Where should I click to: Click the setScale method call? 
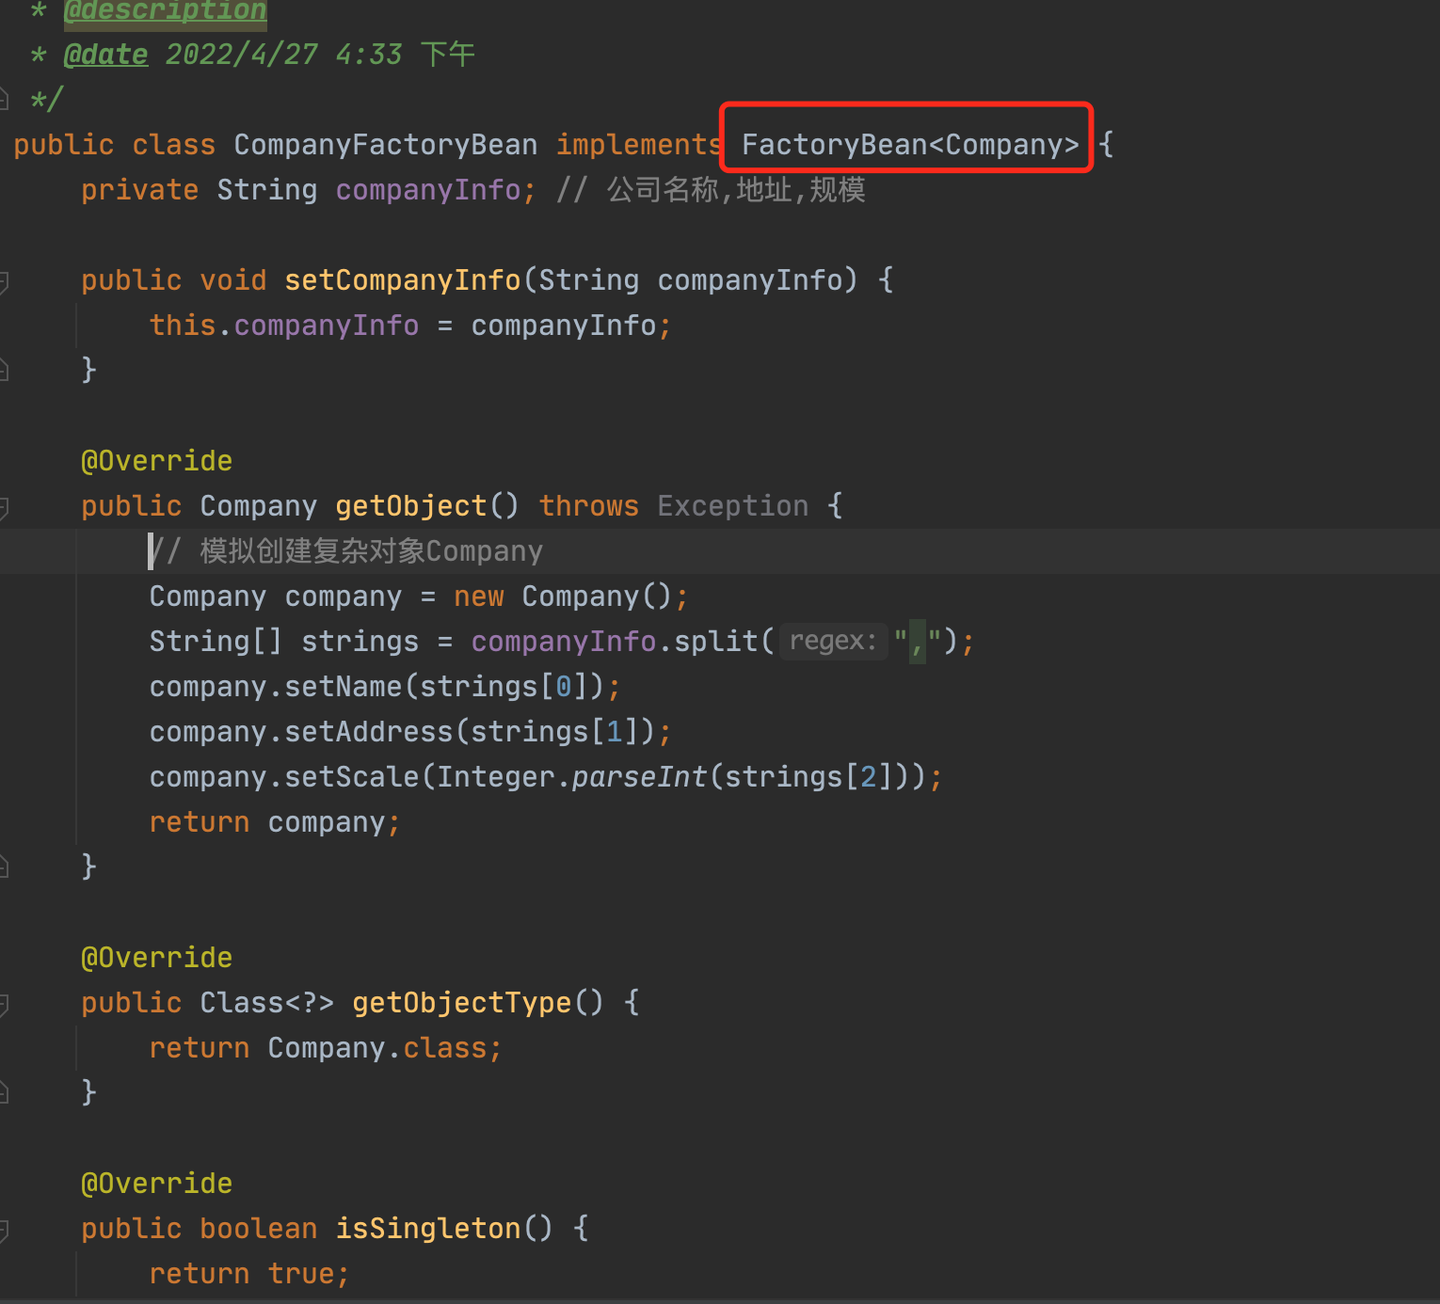pos(351,777)
